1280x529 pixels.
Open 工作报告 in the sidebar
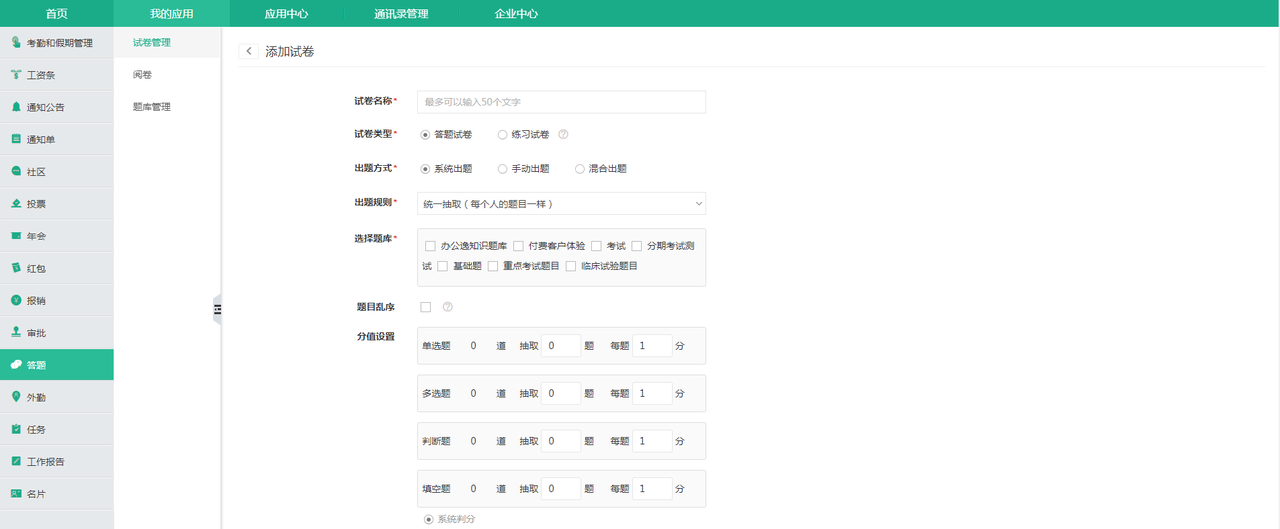coord(57,461)
